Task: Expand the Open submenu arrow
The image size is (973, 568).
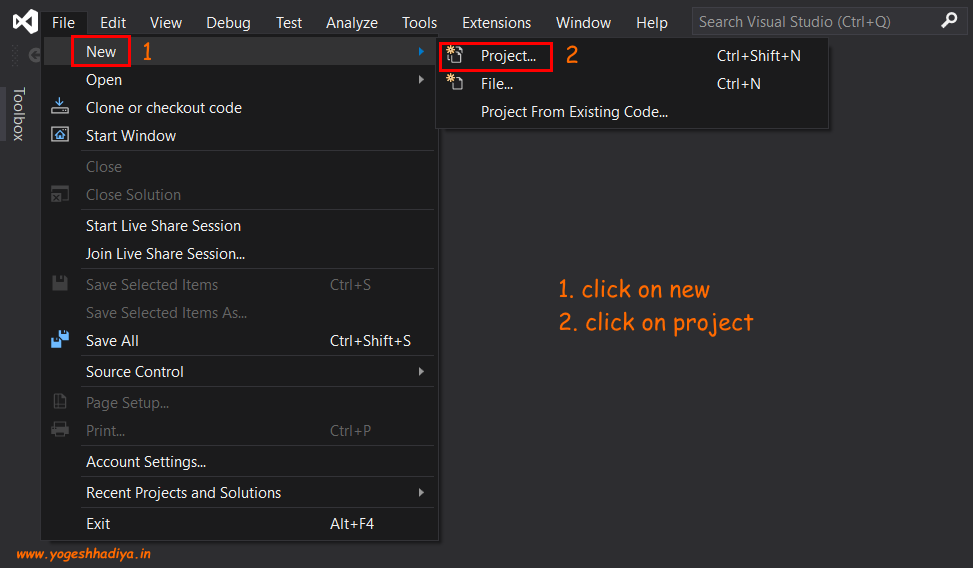Action: (422, 80)
